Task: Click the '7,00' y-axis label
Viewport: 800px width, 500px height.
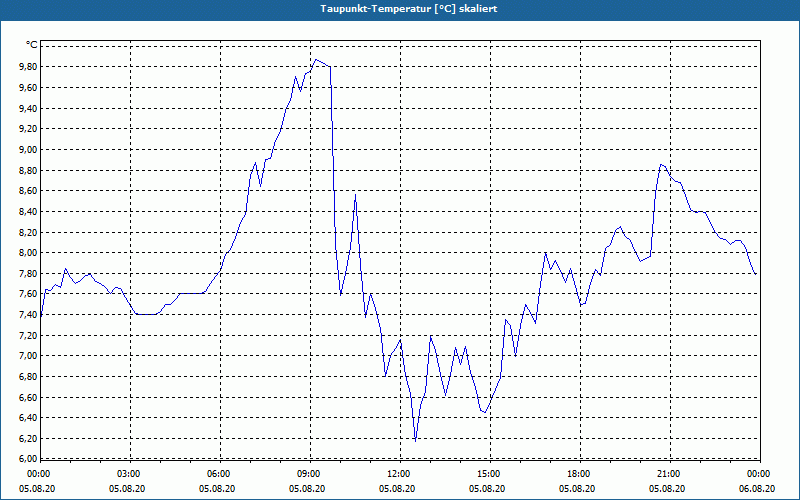Action: point(29,356)
